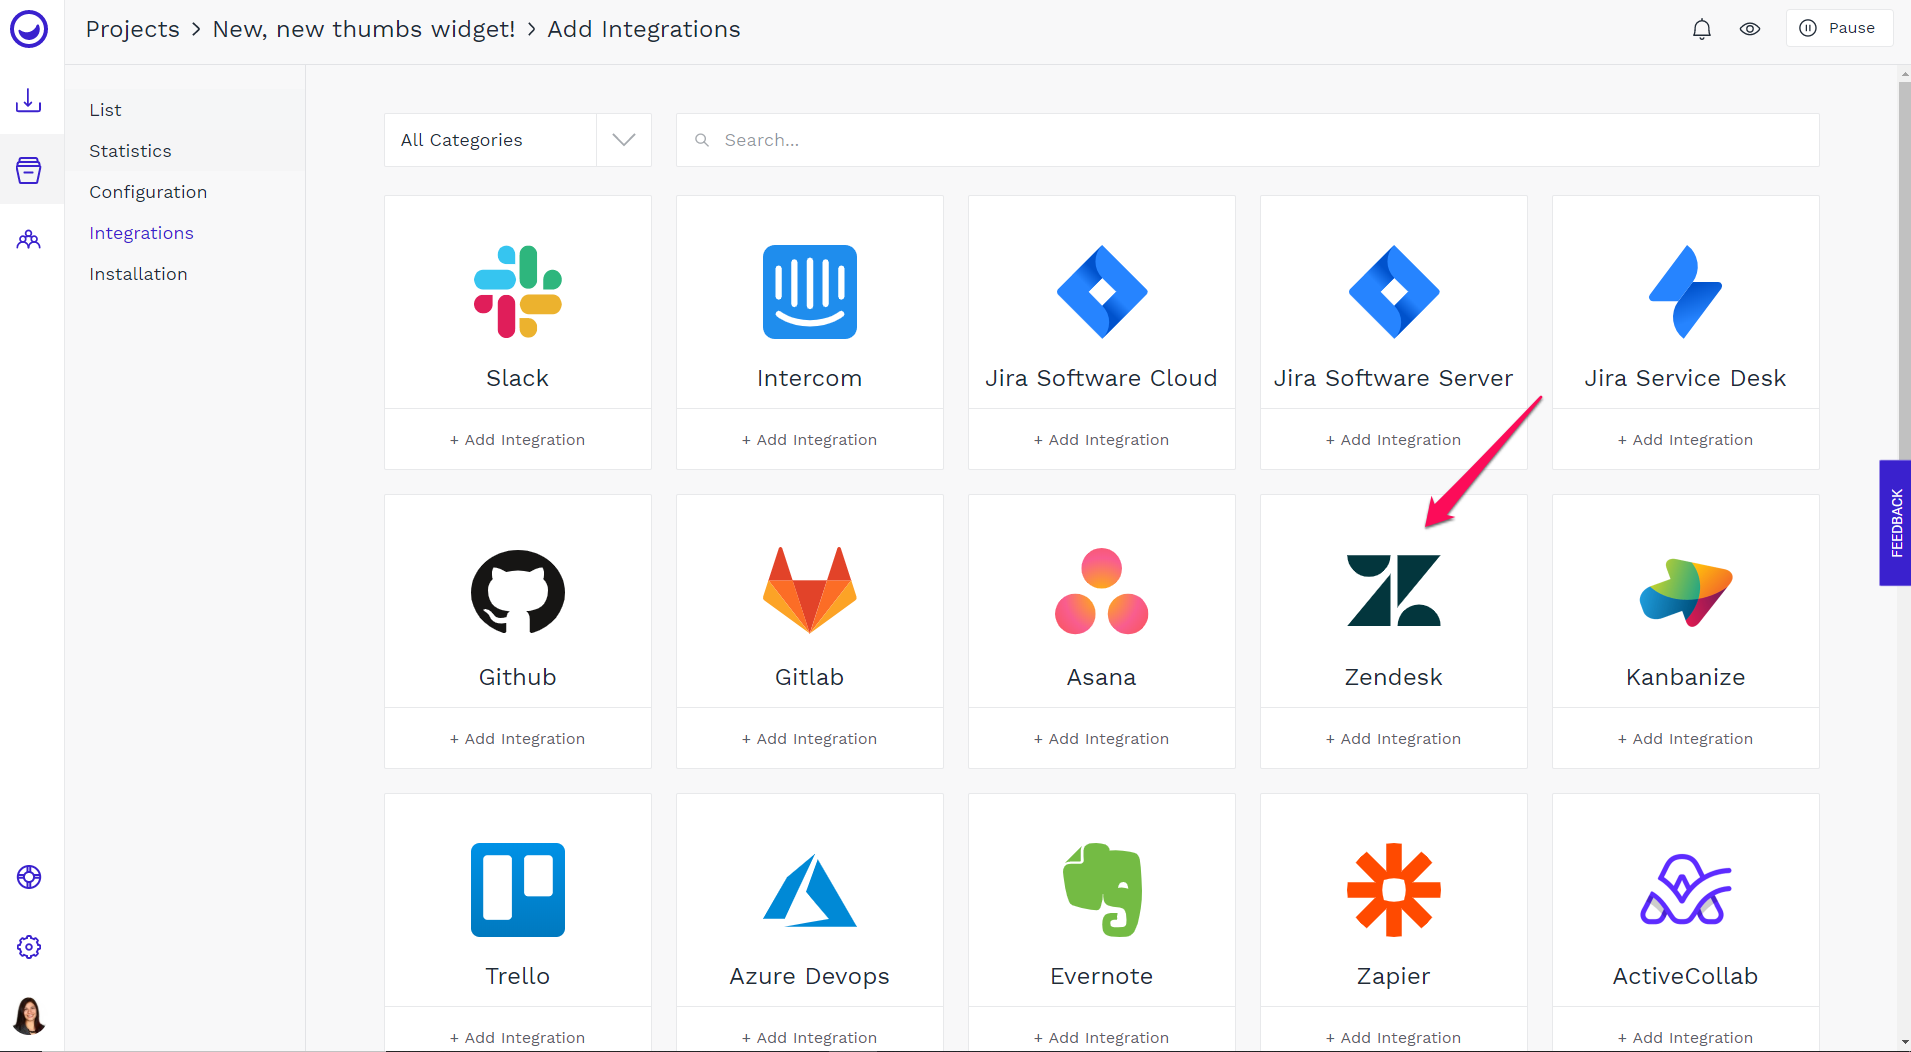Click the categories dropdown chevron arrow

624,140
